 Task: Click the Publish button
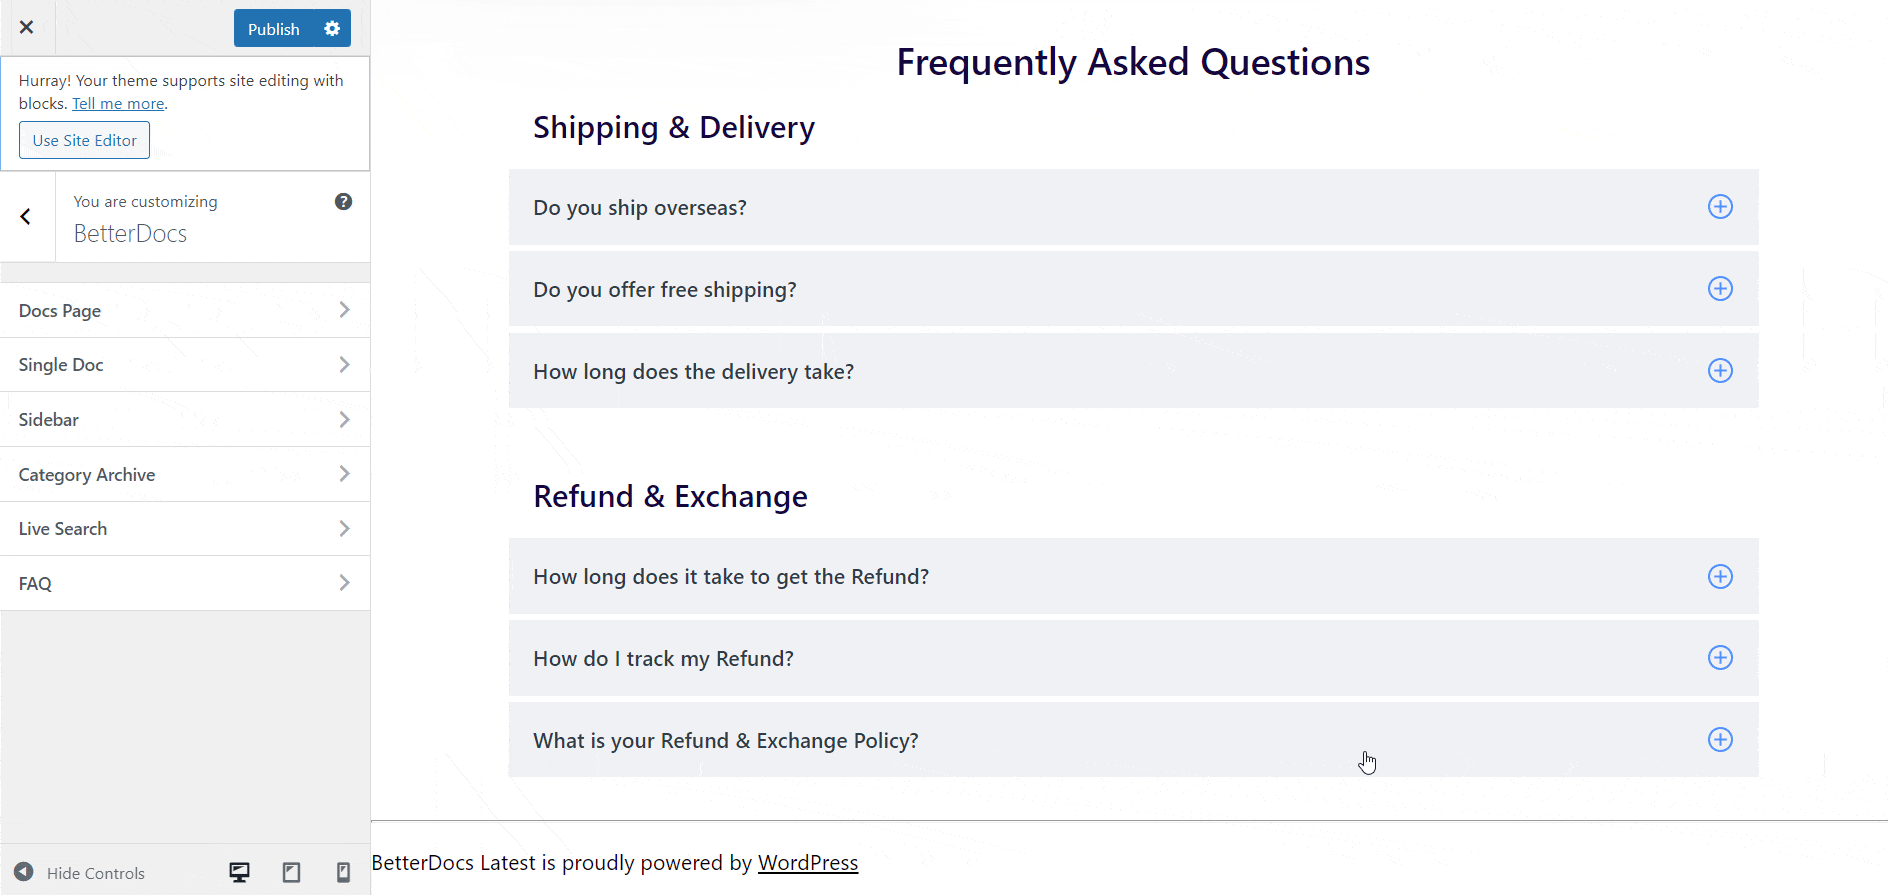click(273, 28)
